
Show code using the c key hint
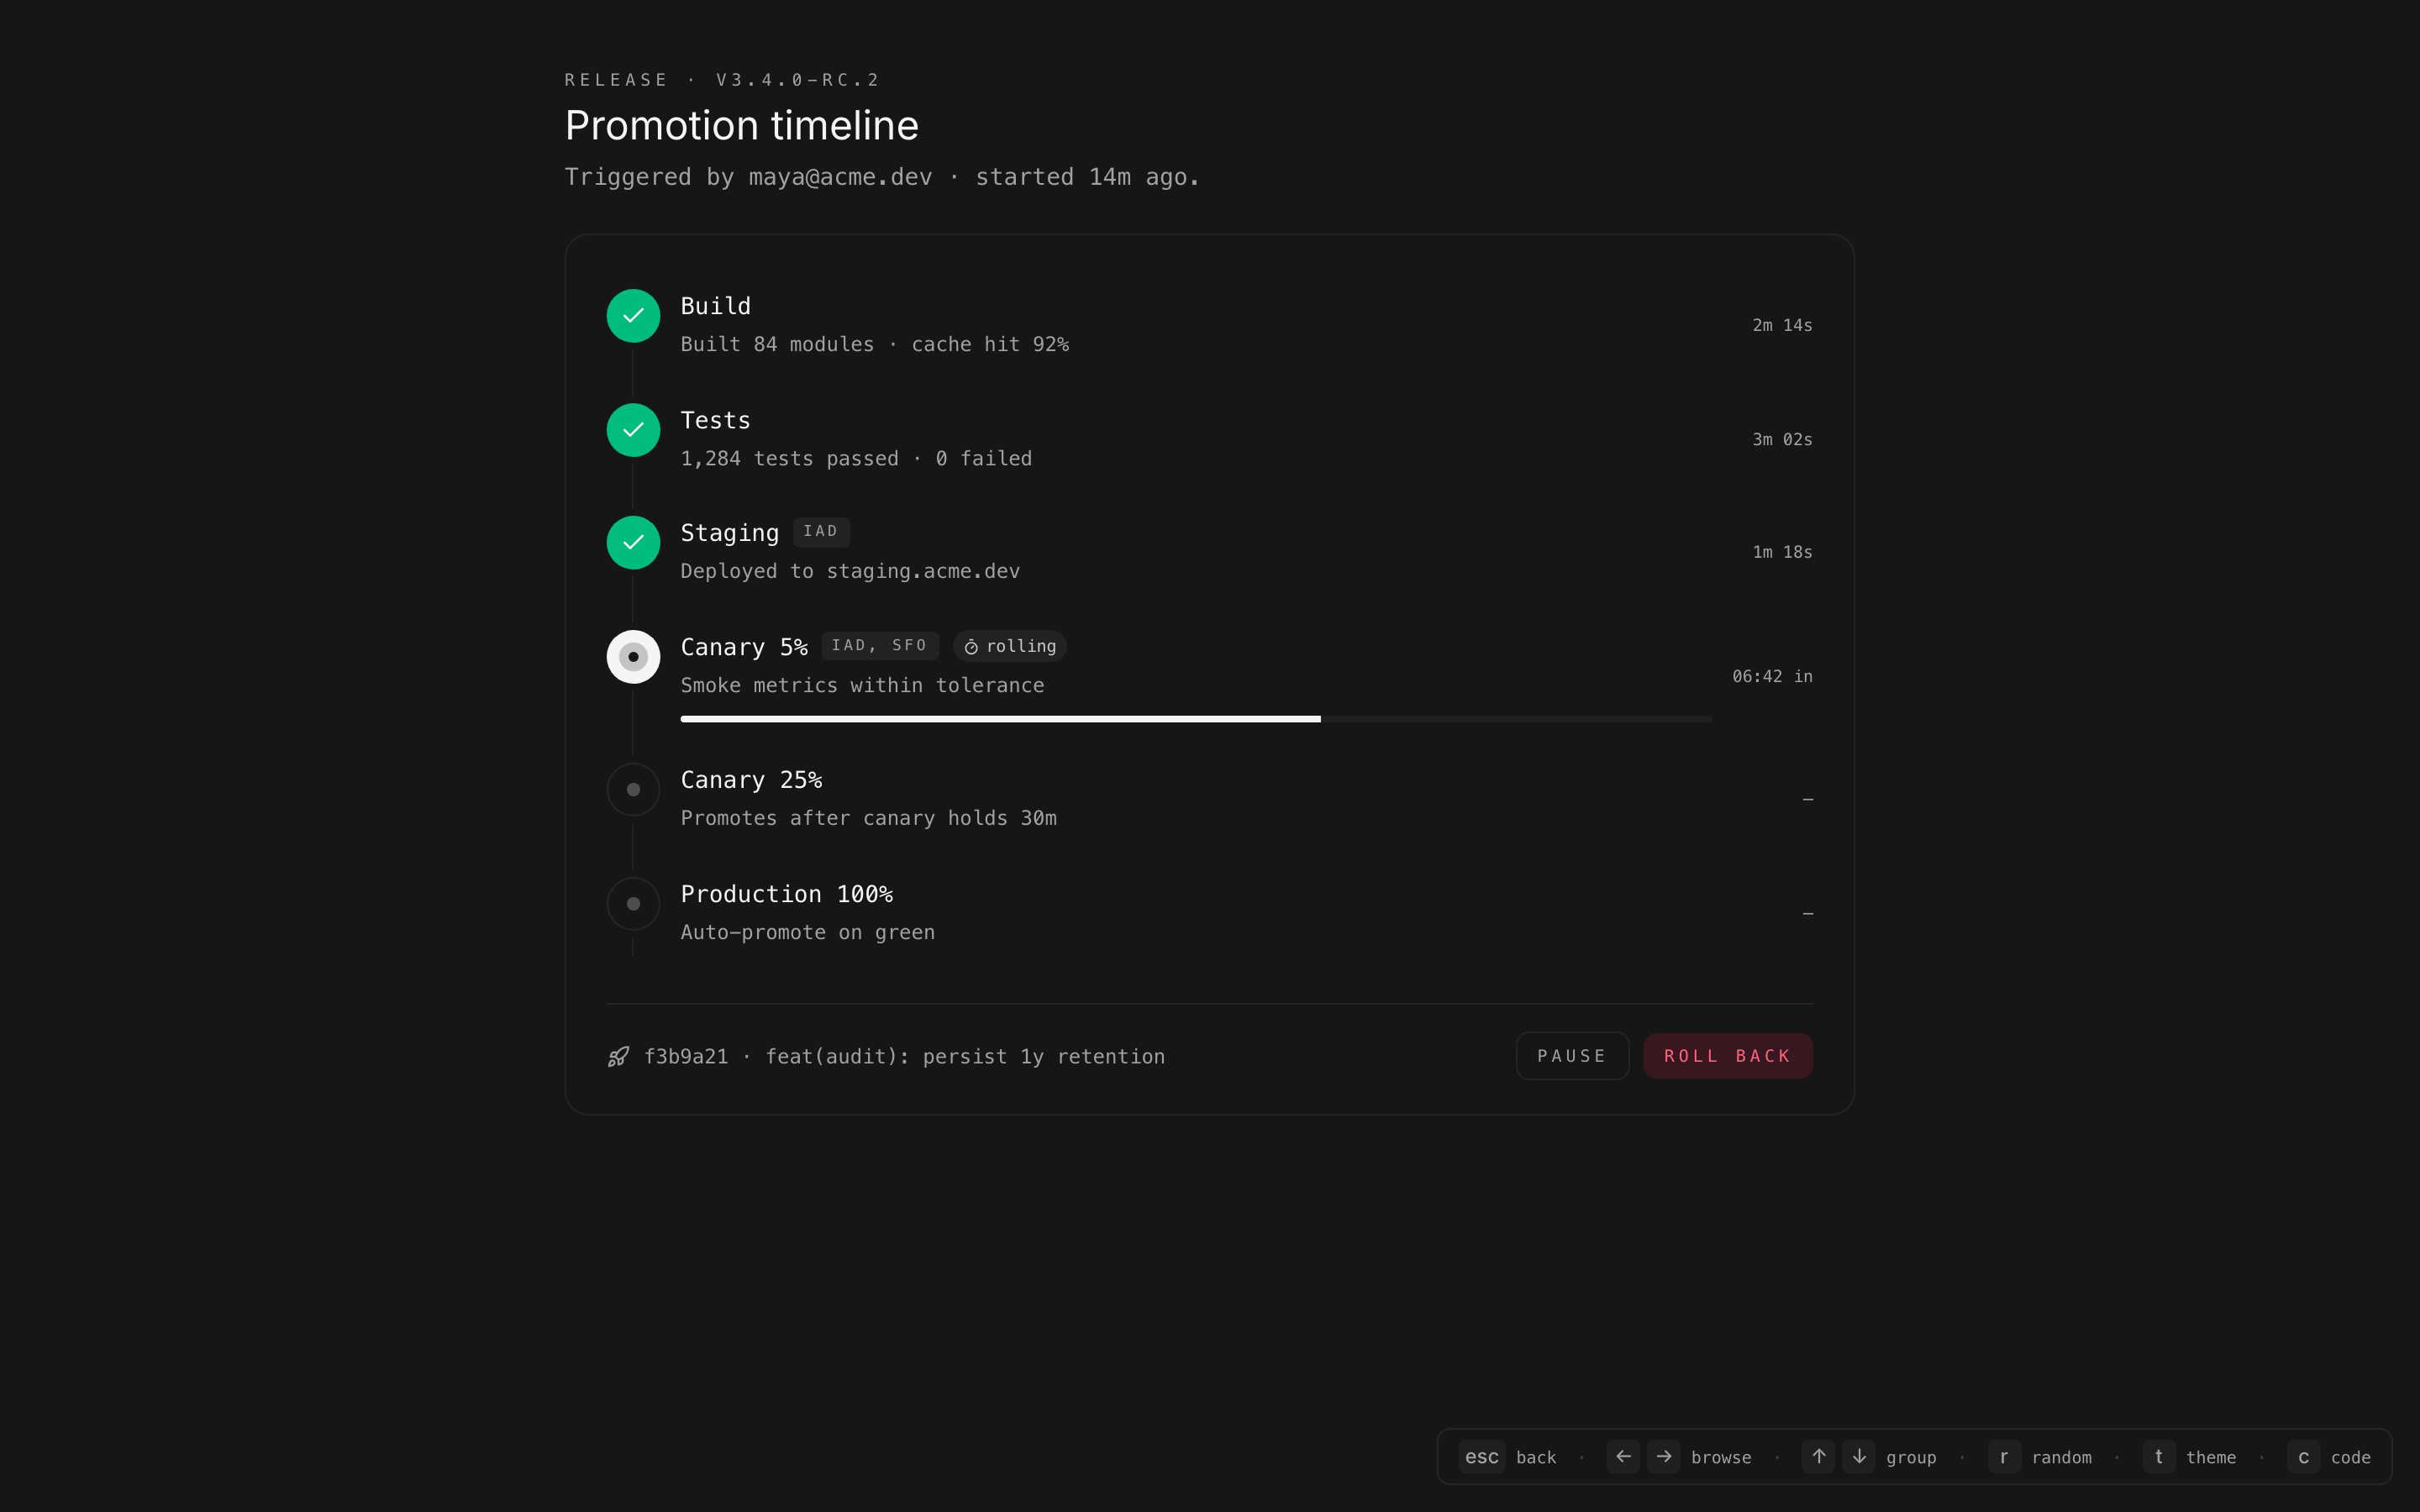[x=2303, y=1457]
